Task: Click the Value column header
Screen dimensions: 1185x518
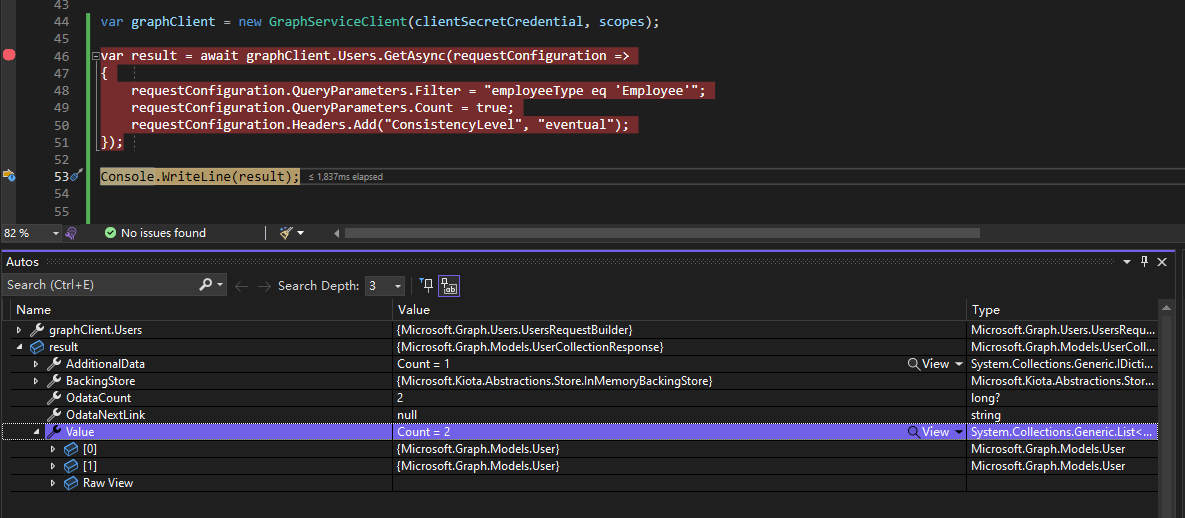Action: click(x=413, y=310)
